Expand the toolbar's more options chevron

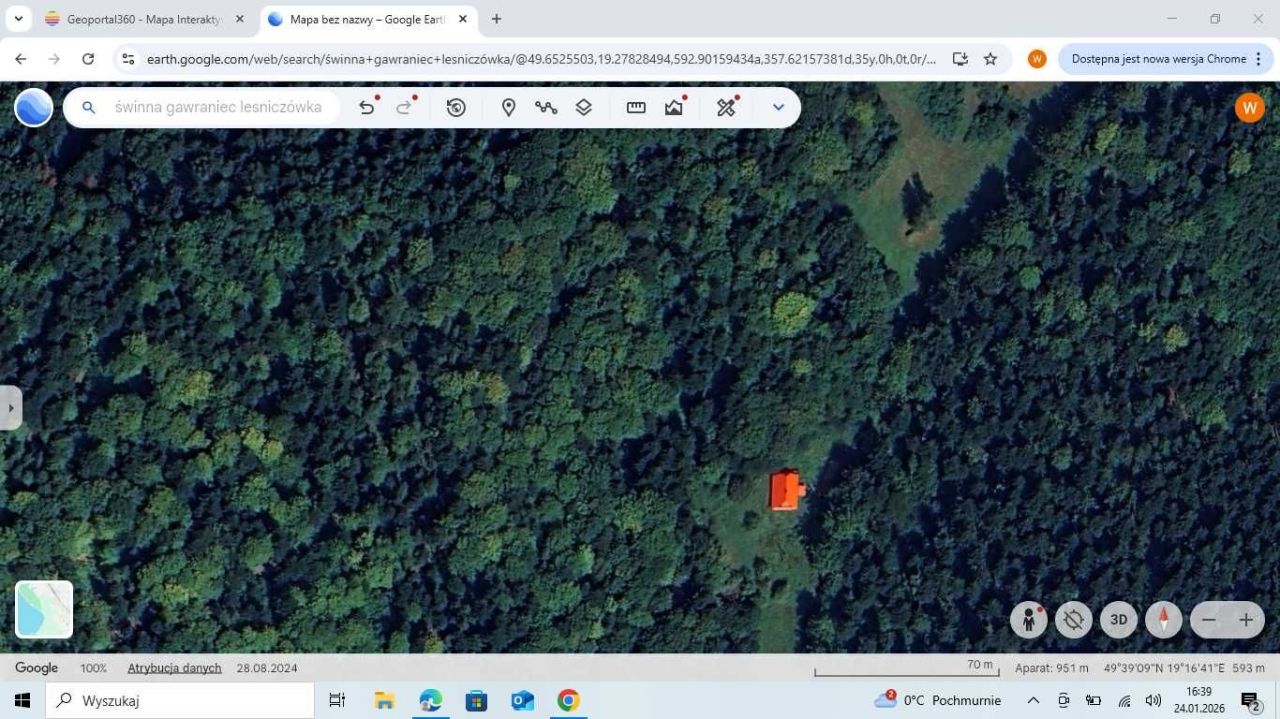pos(778,107)
